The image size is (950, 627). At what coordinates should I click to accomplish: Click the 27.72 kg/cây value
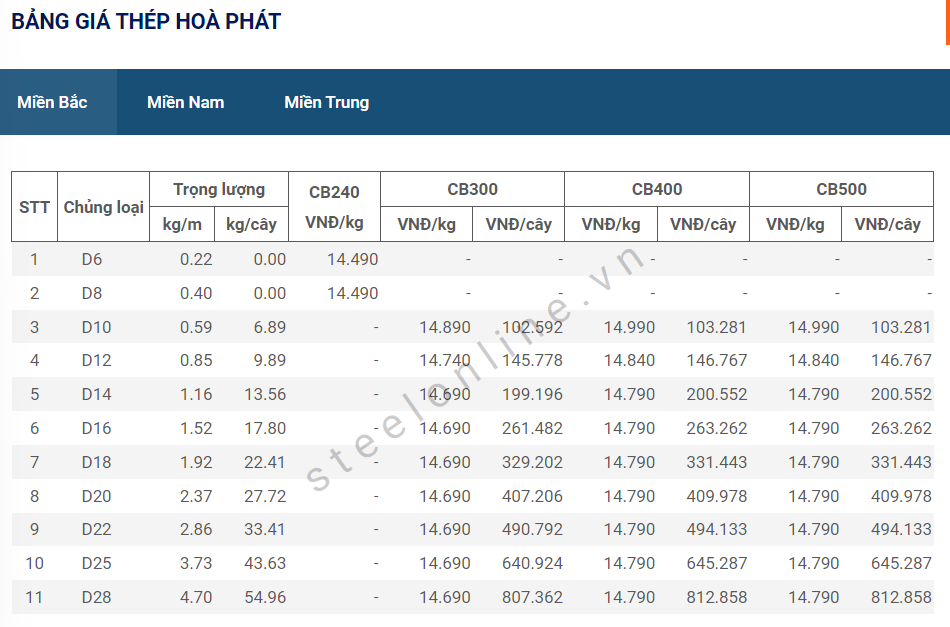(x=265, y=496)
